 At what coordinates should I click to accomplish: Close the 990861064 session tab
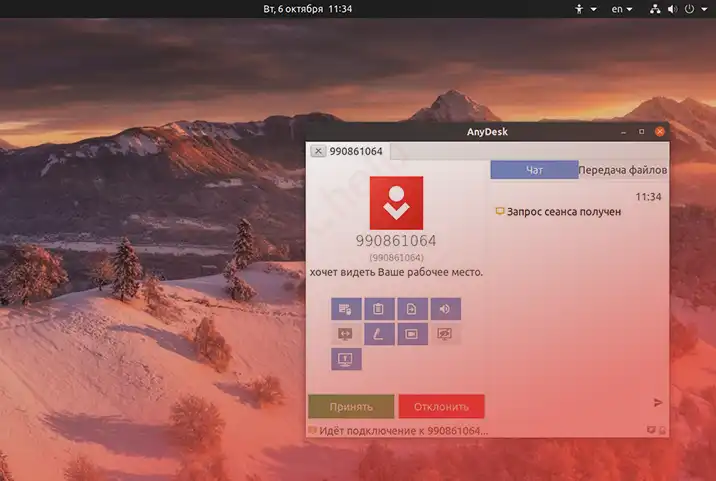318,151
